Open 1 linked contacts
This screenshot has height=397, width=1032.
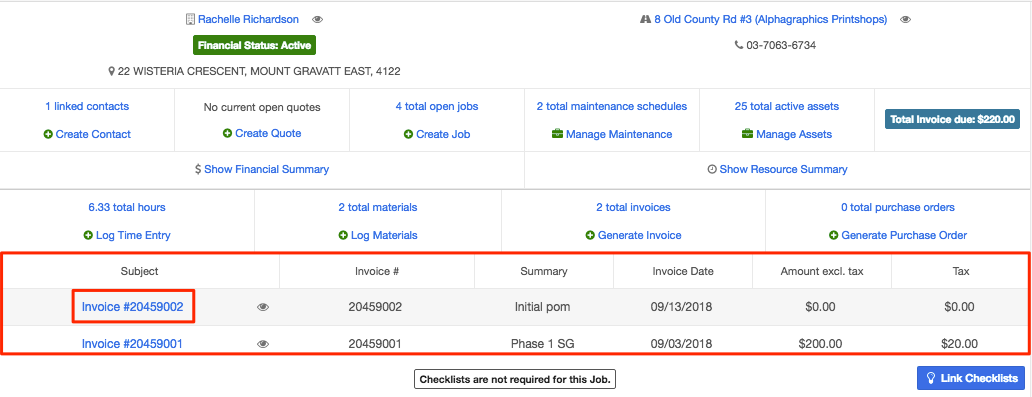click(87, 106)
